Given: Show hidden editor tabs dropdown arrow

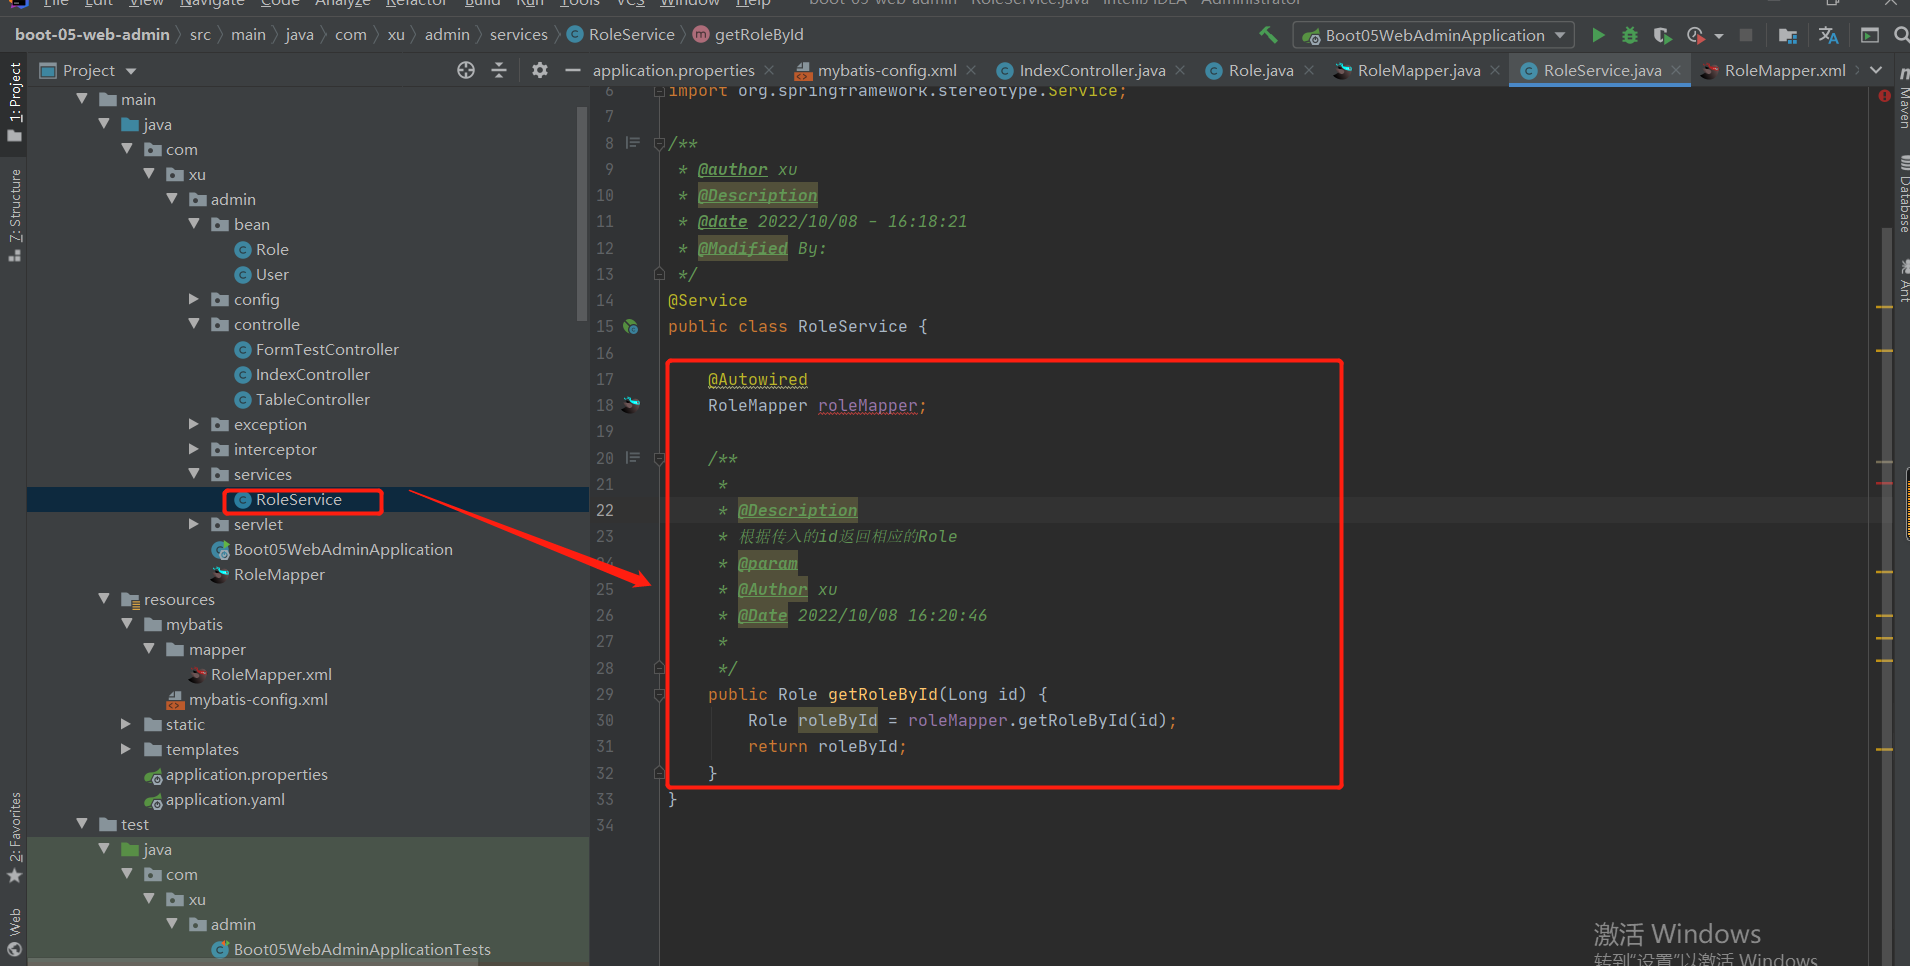Looking at the screenshot, I should point(1876,70).
